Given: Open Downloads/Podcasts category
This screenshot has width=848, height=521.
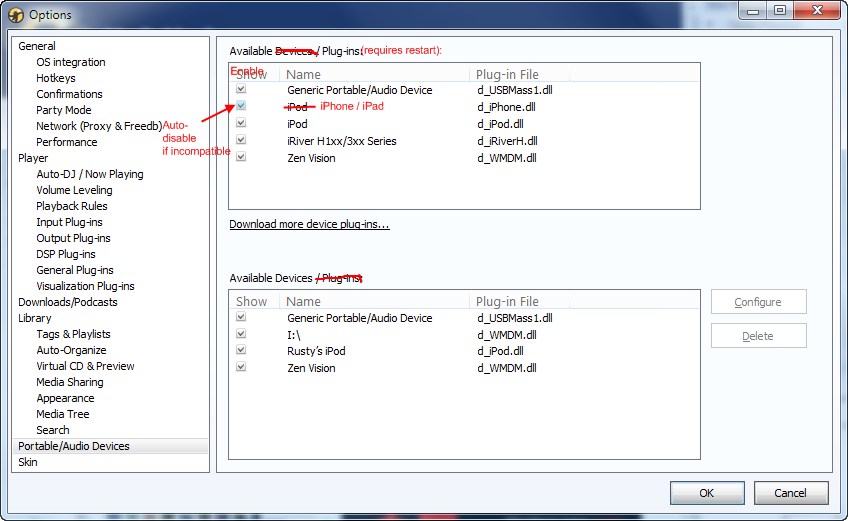Looking at the screenshot, I should [67, 302].
